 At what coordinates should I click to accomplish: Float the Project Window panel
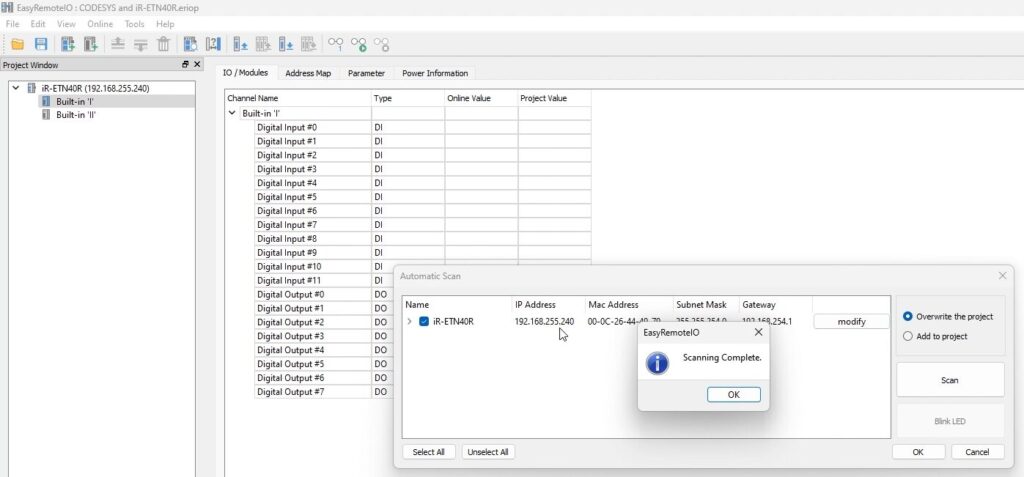tap(185, 65)
